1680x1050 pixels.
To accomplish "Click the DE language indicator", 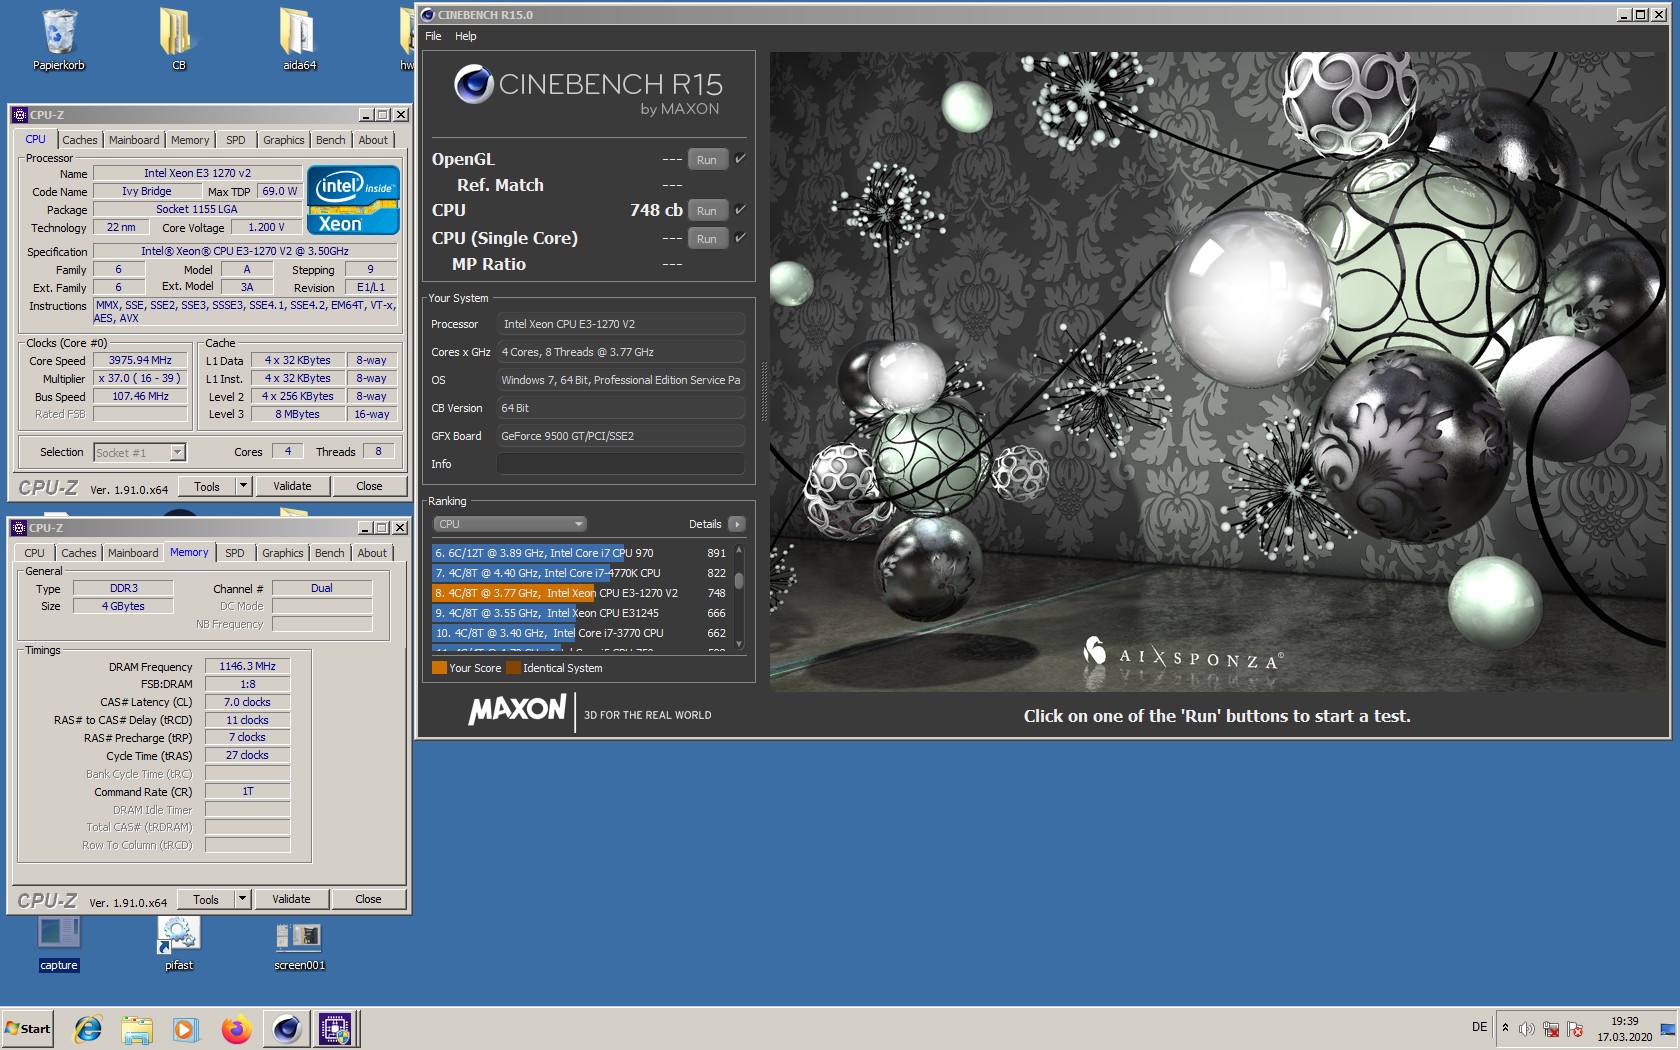I will (x=1479, y=1027).
